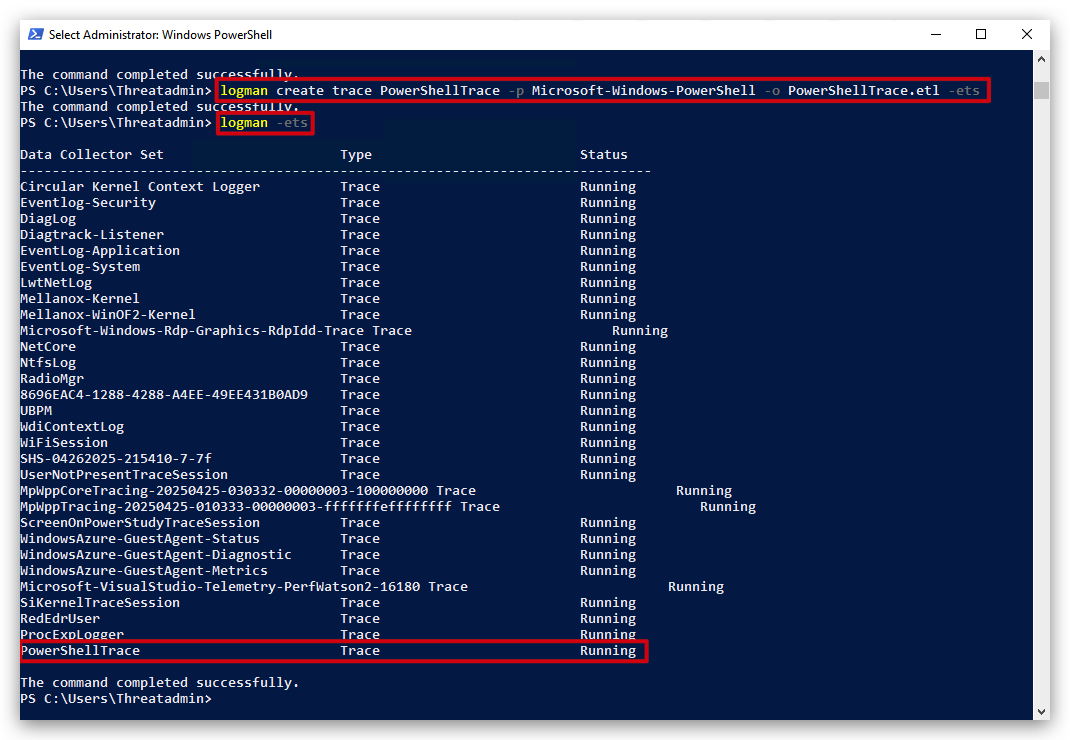Click the 'NtfsLog' collector name

pyautogui.click(x=48, y=362)
